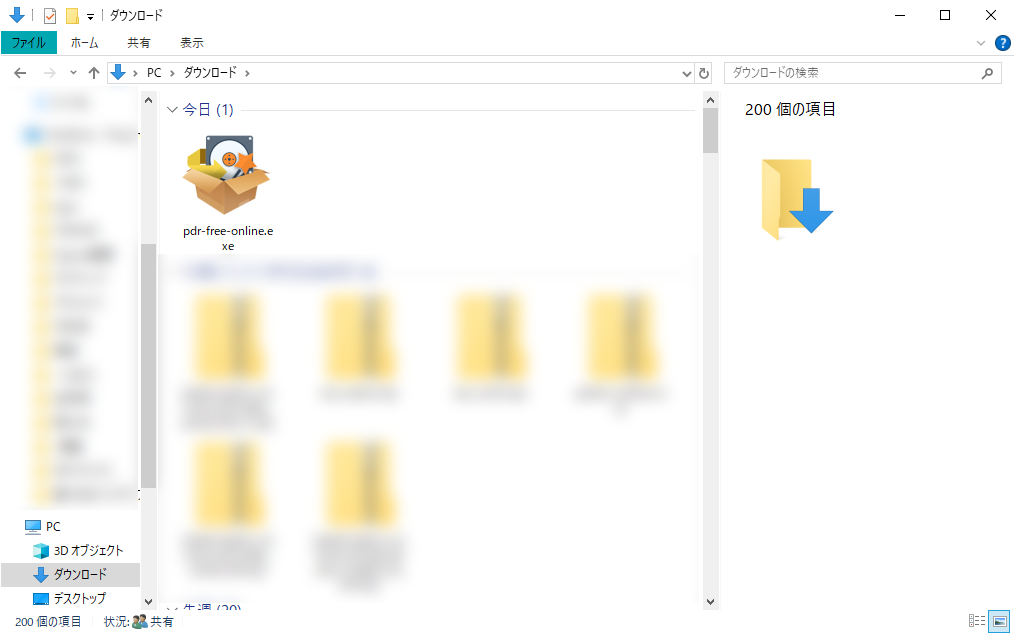Select 3D オブジェクト in navigation pane
The width and height of the screenshot is (1015, 634).
[78, 550]
